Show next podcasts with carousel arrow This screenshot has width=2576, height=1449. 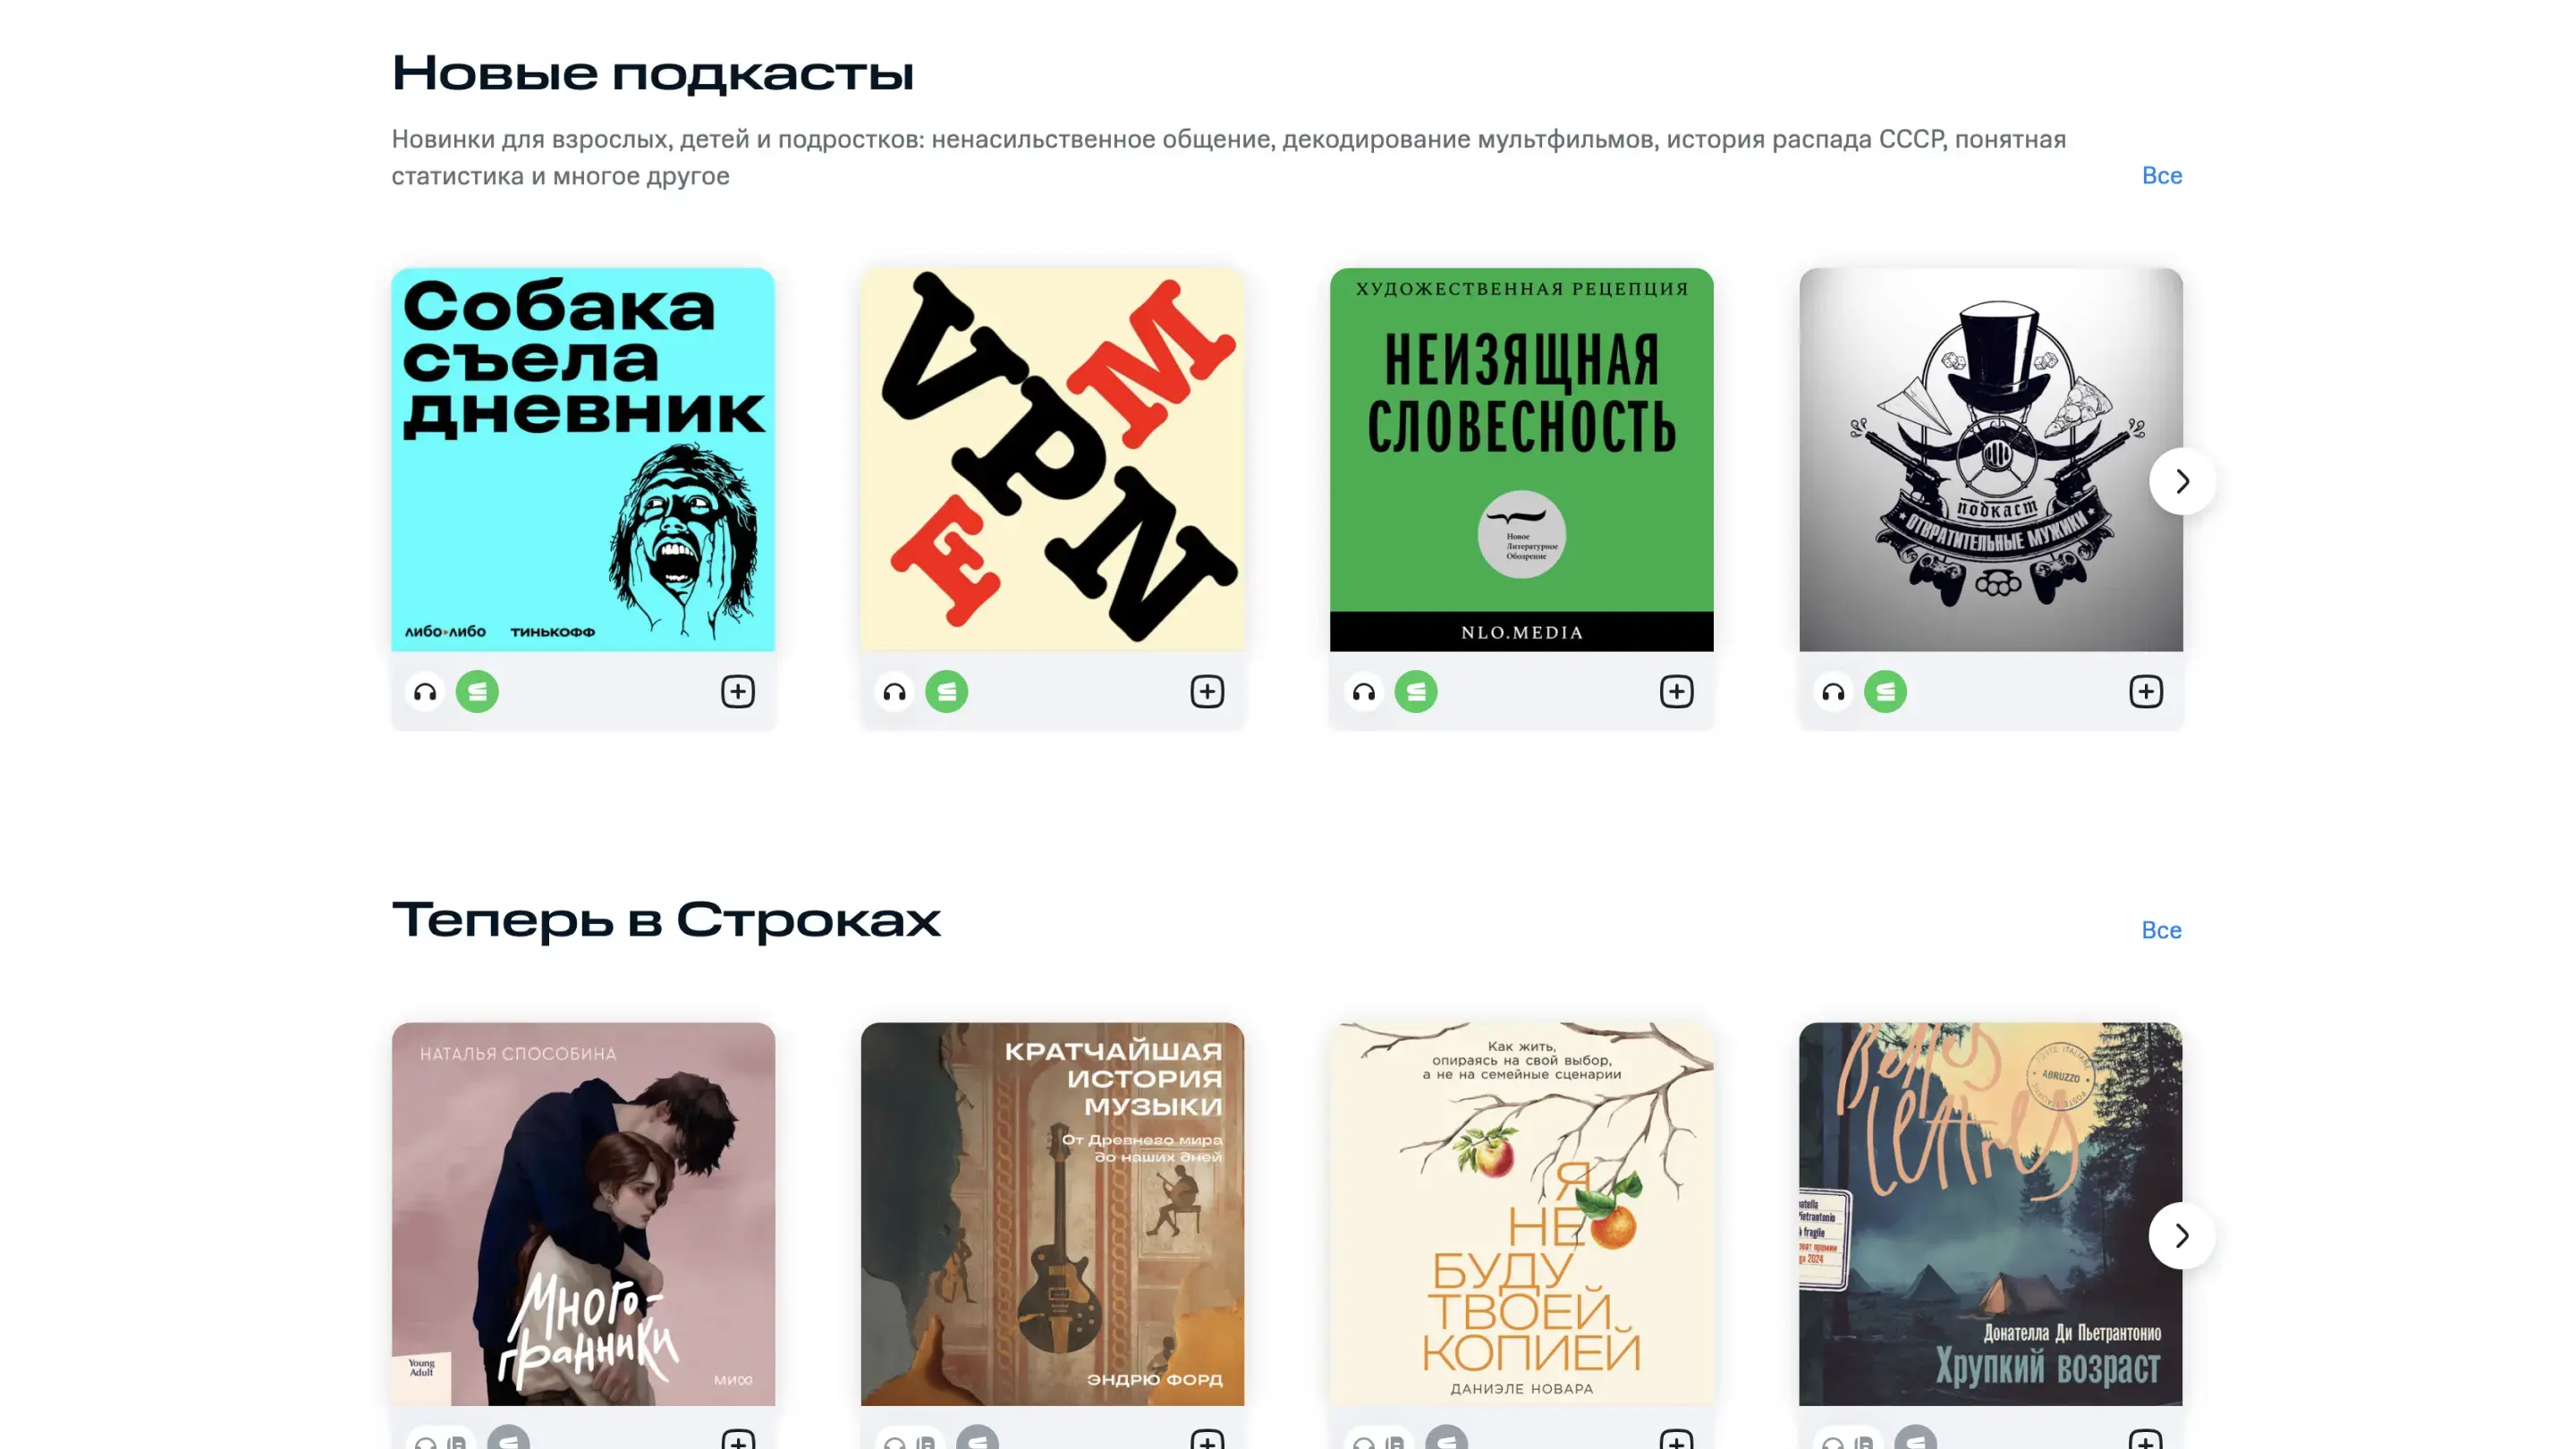[x=2182, y=481]
